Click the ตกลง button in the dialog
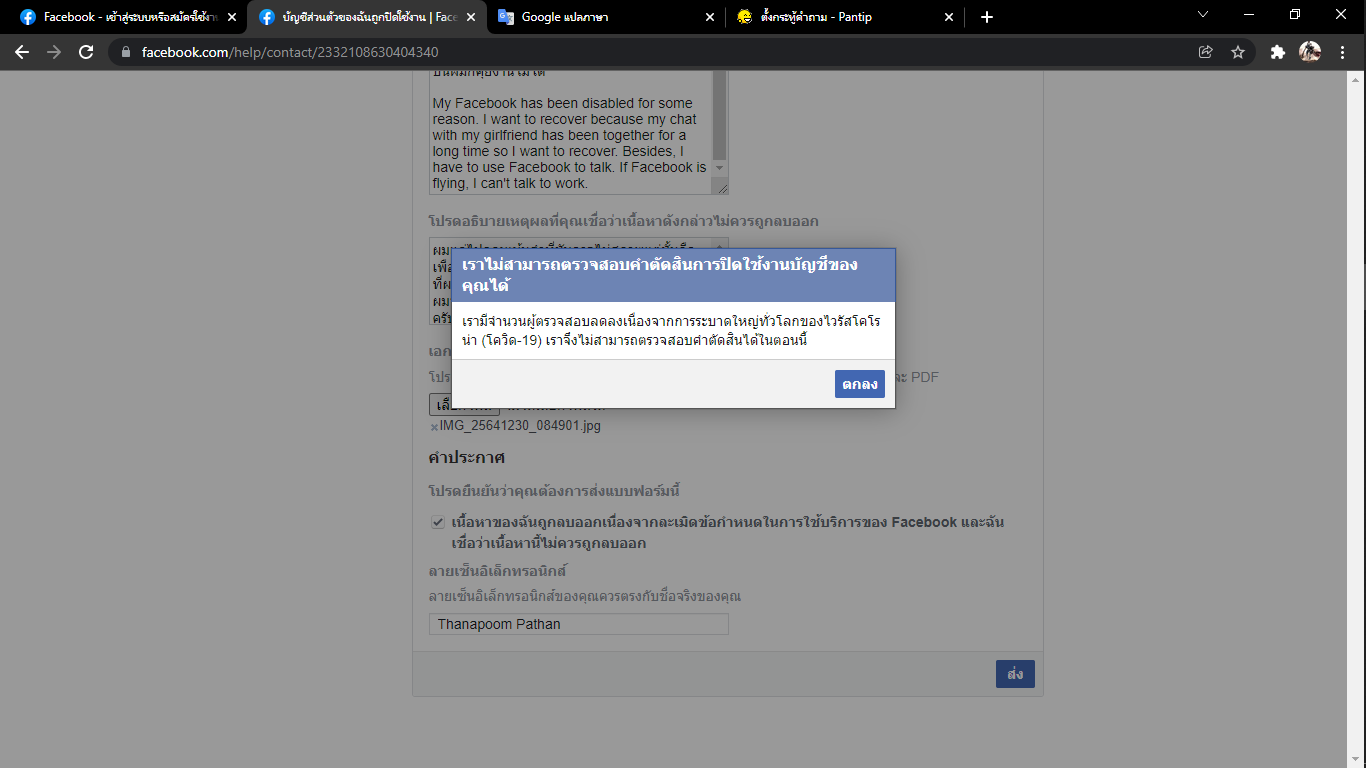The height and width of the screenshot is (768, 1366). [860, 384]
